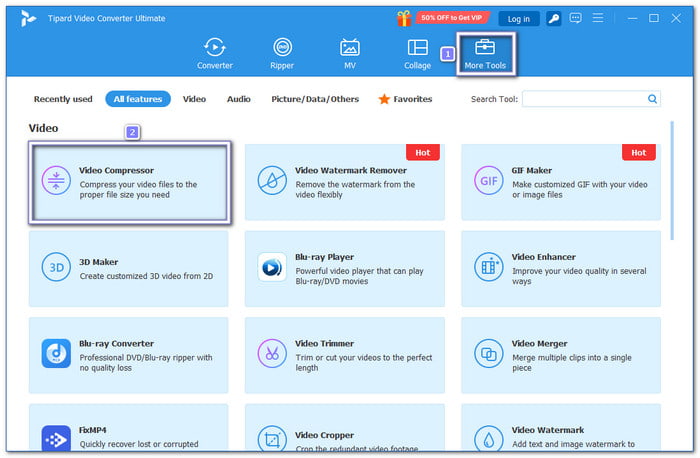Open the GIF Maker title
Viewport: 700px width, 458px height.
(532, 171)
